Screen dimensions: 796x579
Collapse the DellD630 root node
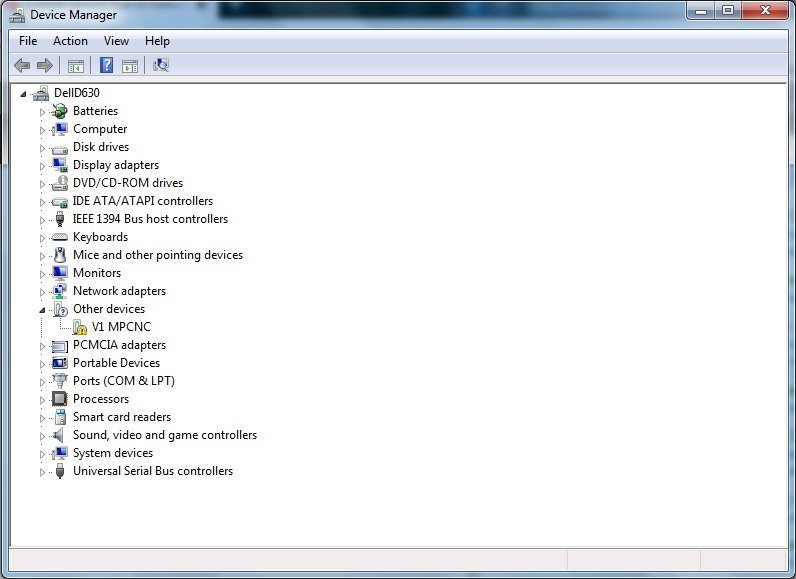[x=24, y=93]
